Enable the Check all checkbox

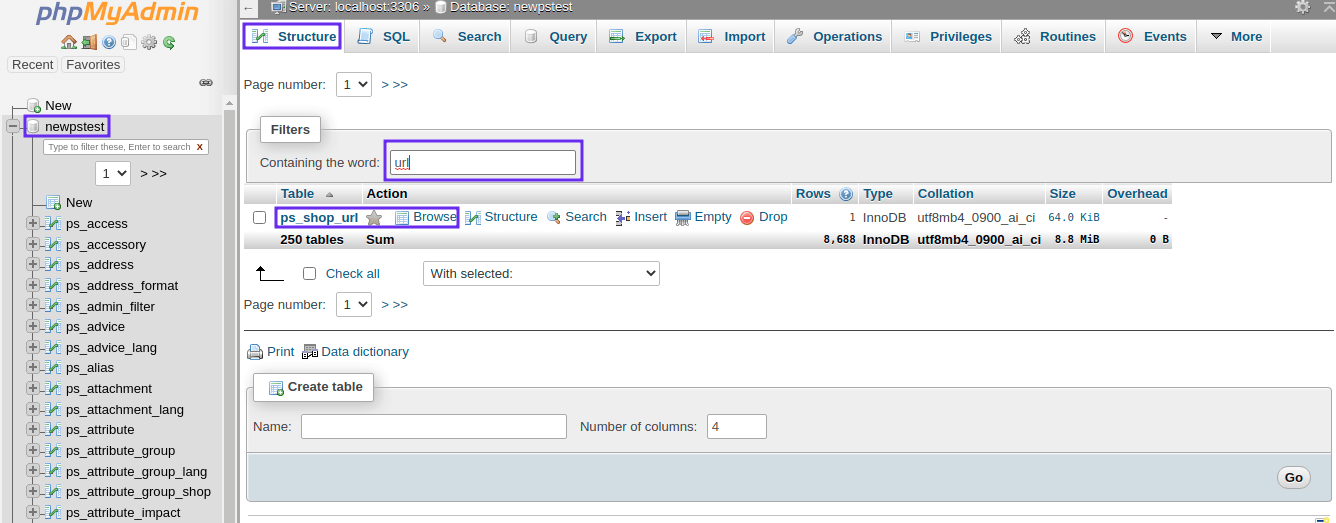(x=310, y=274)
